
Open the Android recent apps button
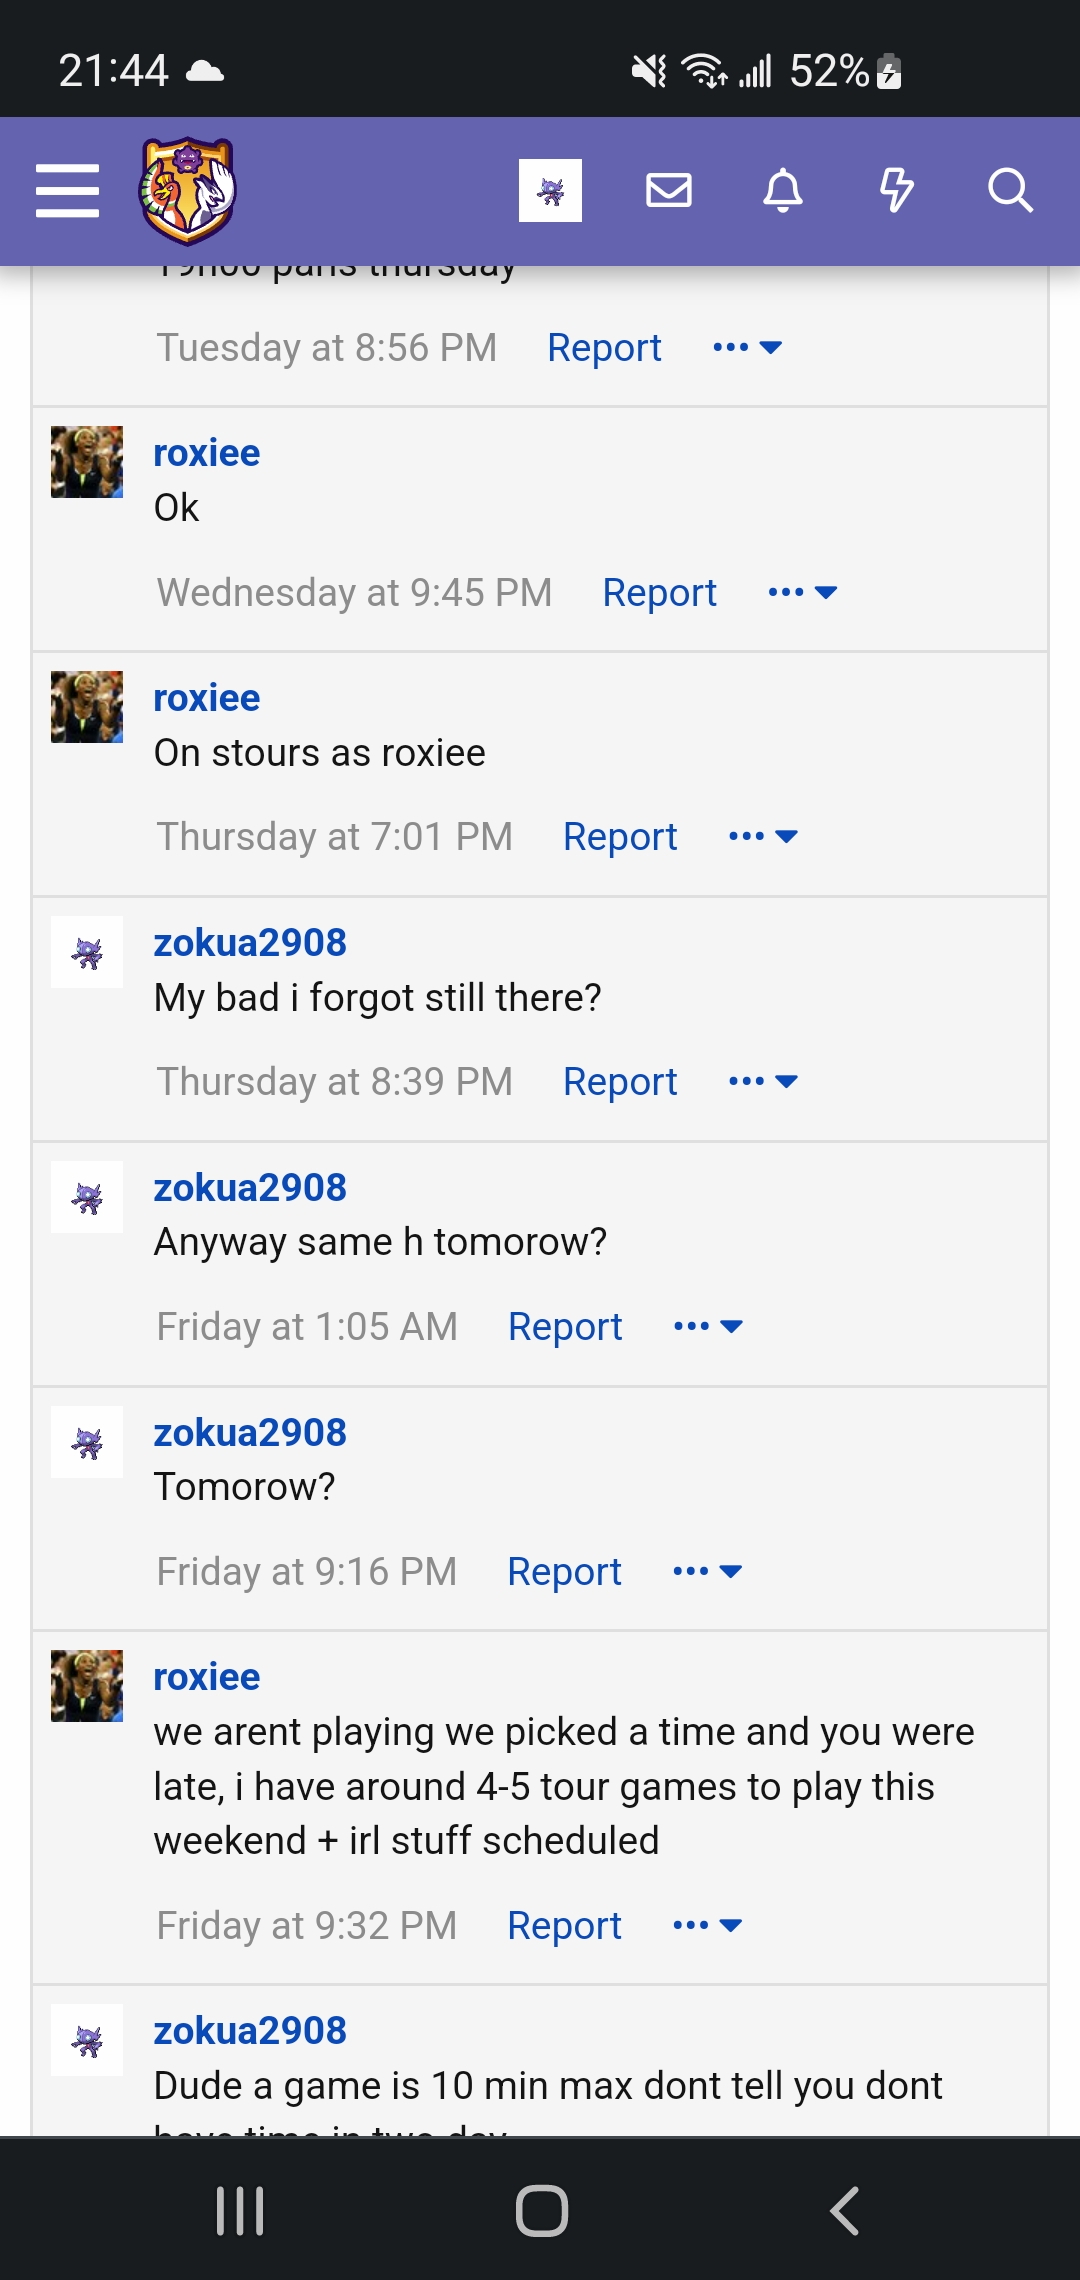click(240, 2210)
